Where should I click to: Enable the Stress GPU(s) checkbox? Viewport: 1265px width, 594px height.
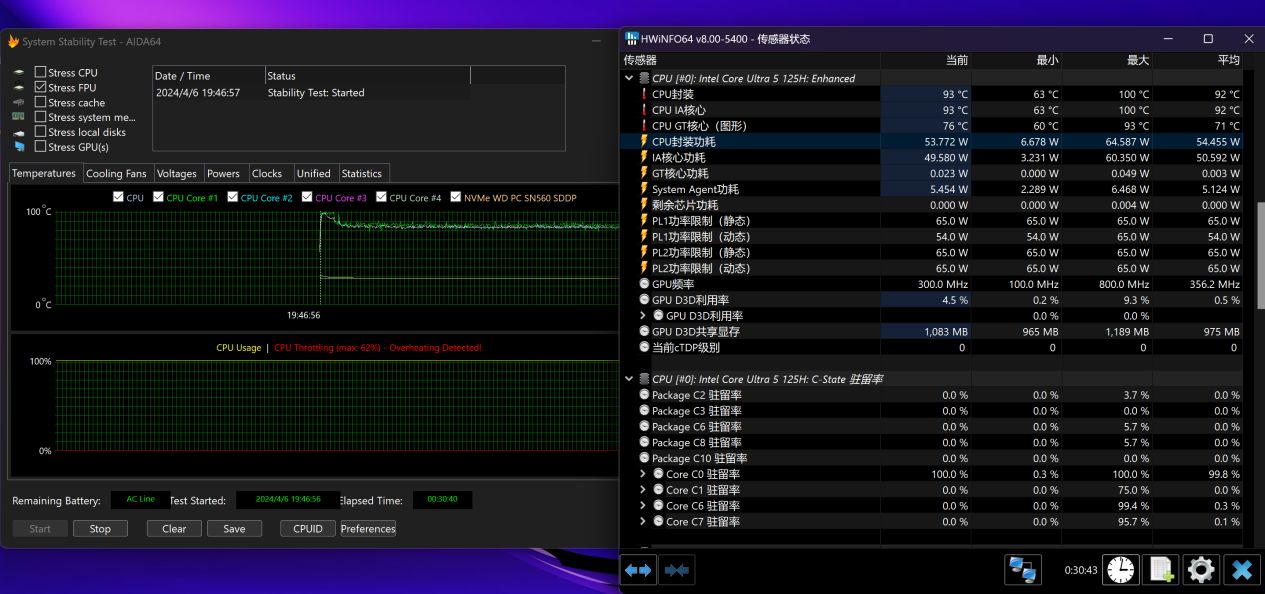[x=40, y=147]
